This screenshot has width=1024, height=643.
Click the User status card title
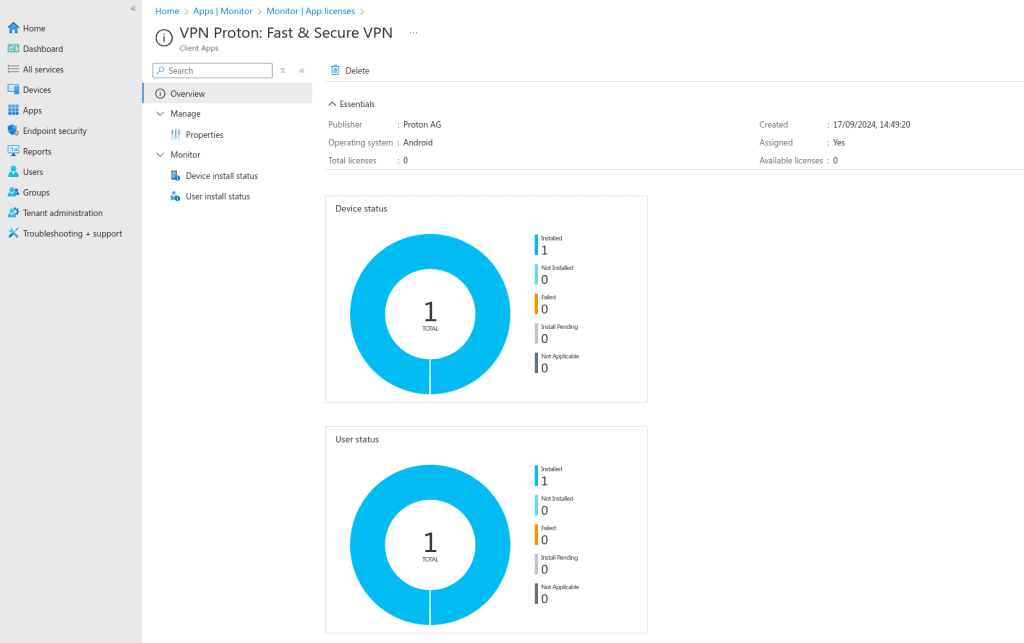[357, 439]
